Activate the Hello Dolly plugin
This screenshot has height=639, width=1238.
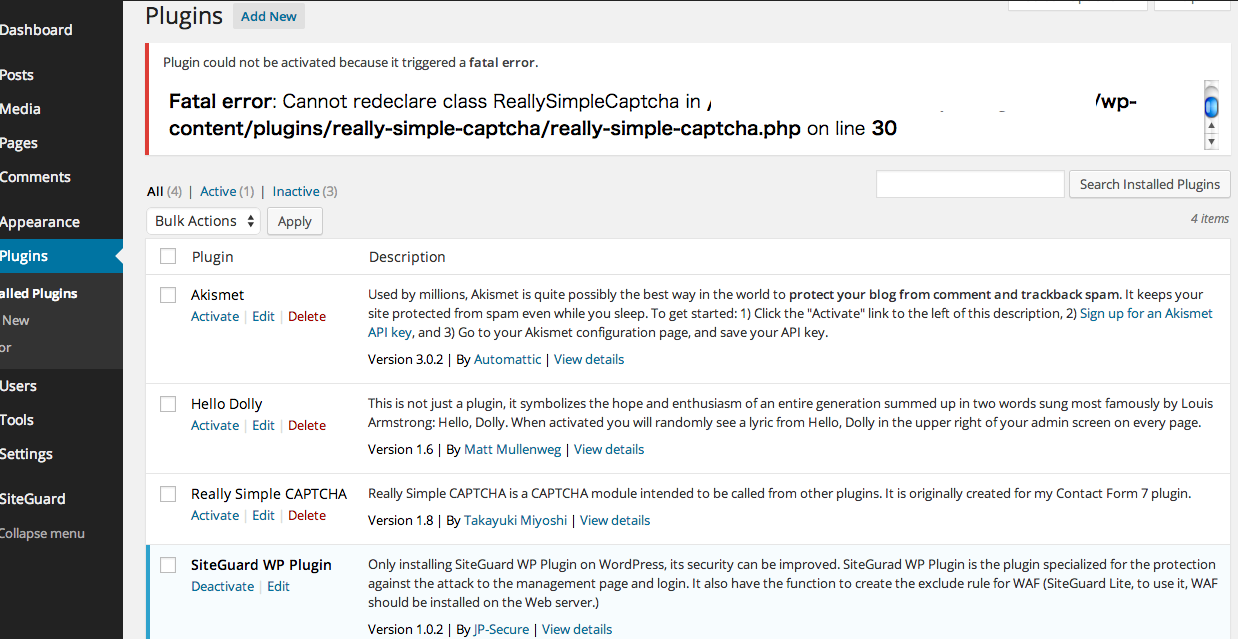click(x=215, y=425)
